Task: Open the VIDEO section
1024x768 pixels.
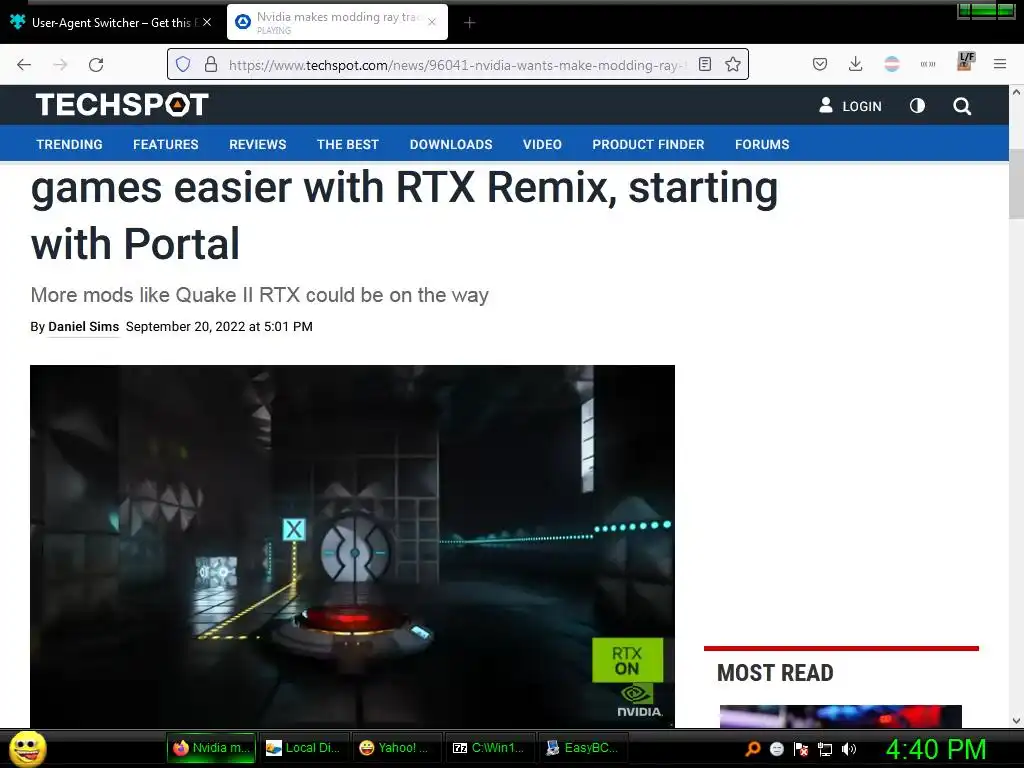Action: 542,144
